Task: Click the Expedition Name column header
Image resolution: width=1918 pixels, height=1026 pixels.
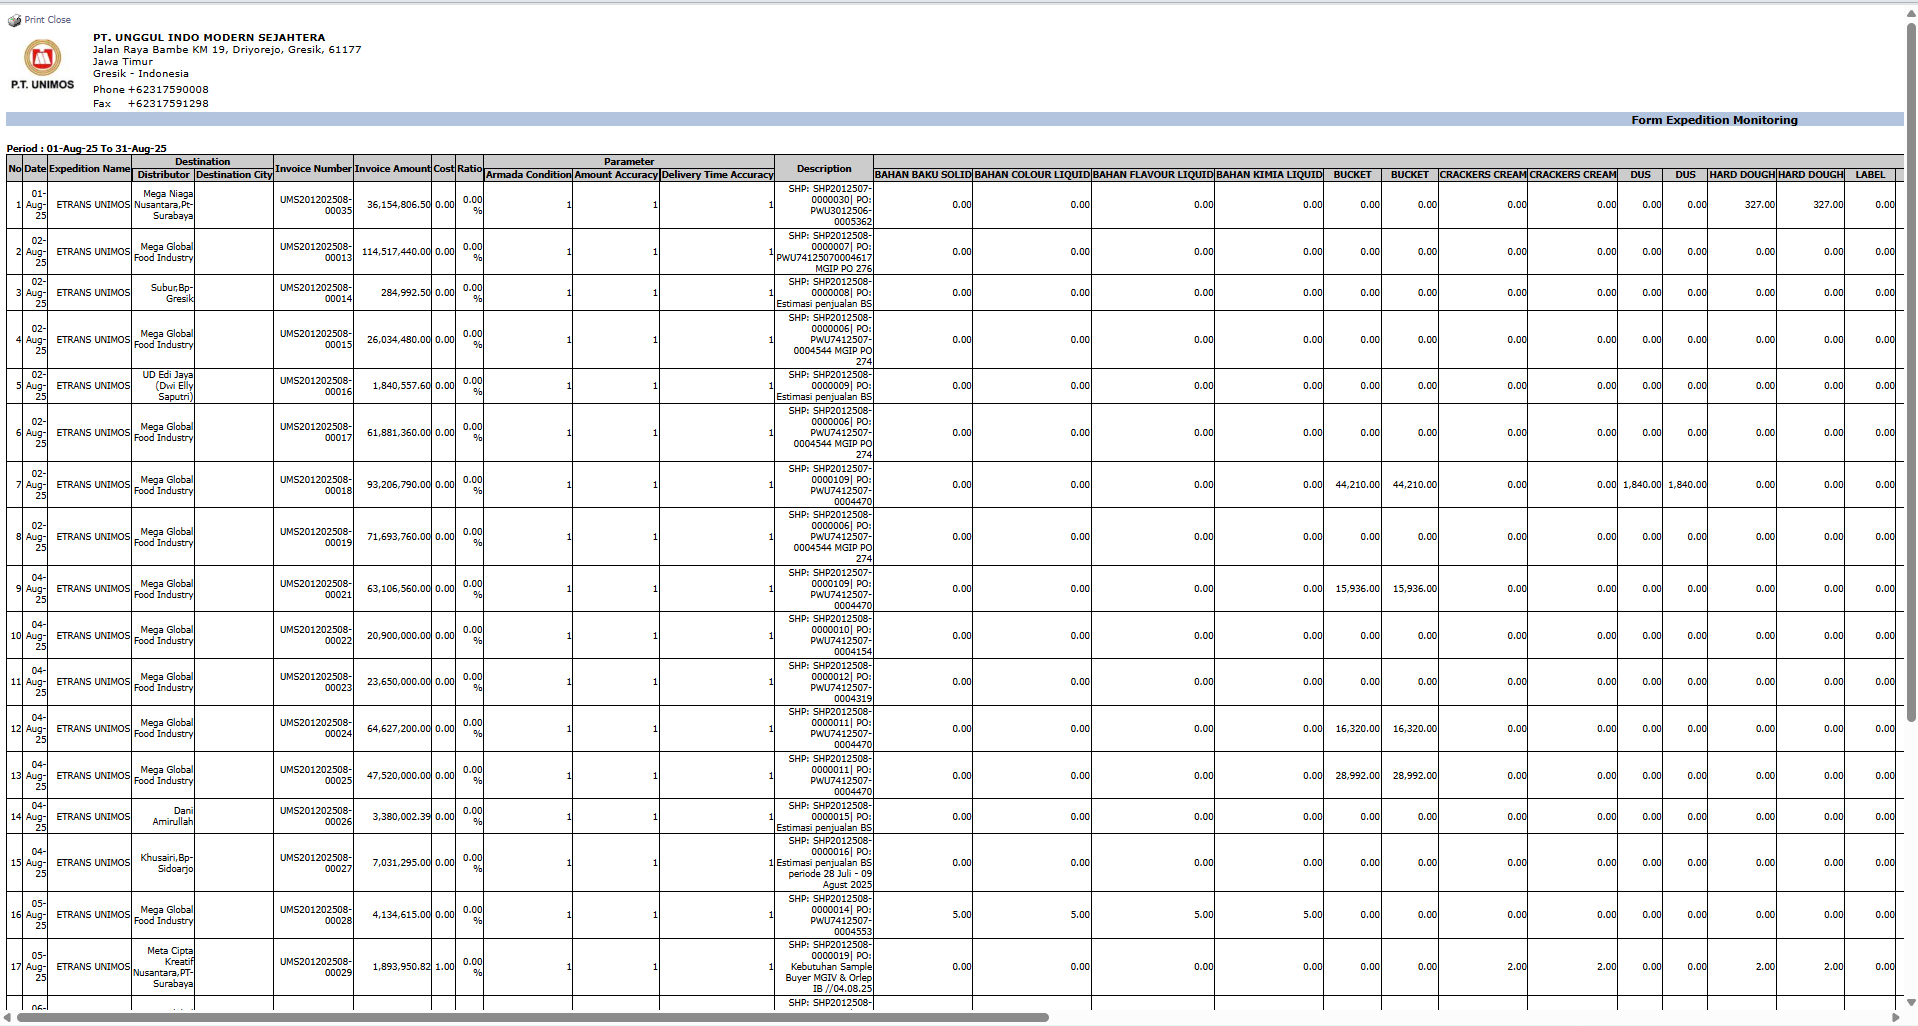Action: pyautogui.click(x=90, y=169)
